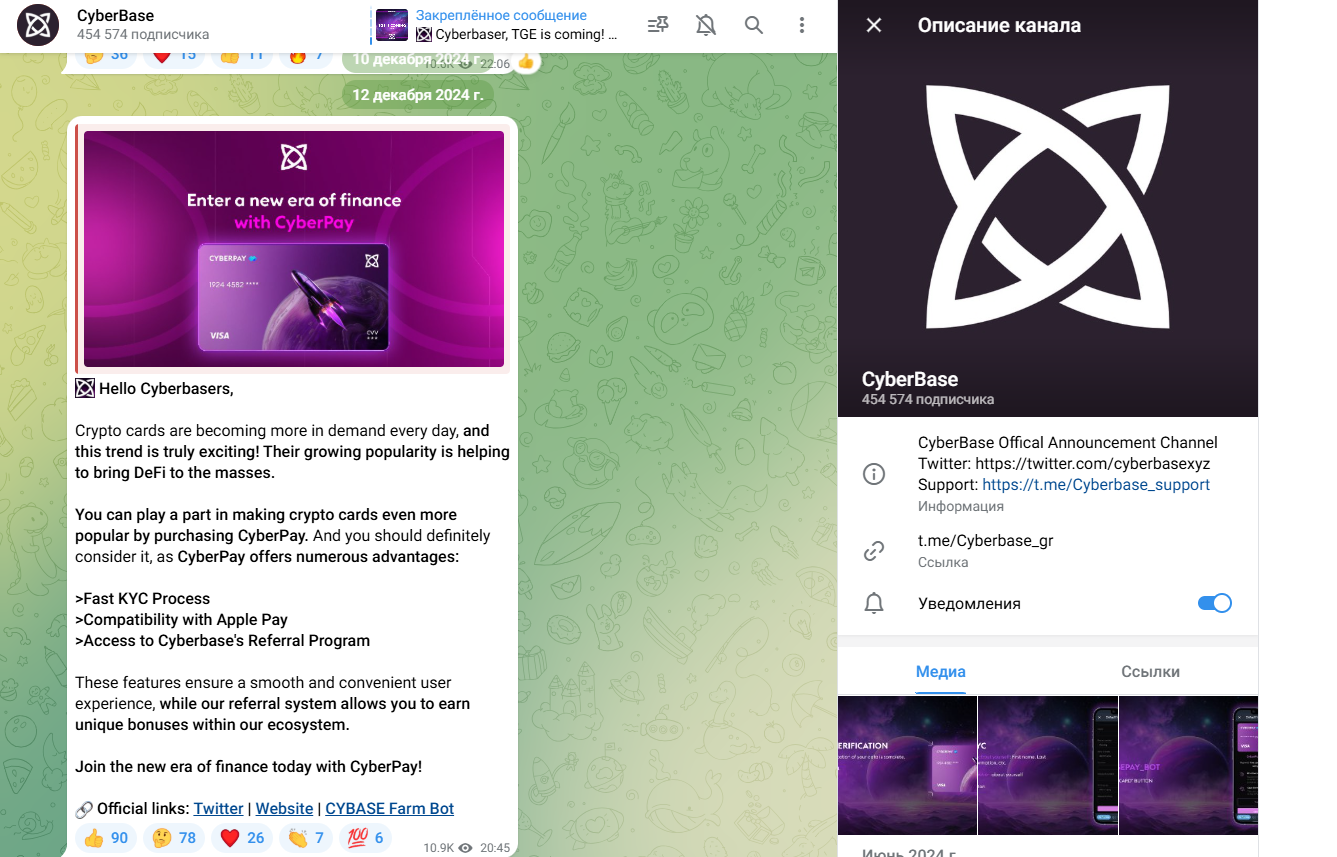Screen dimensions: 1337x857
Task: Open the CyberPay card image in message
Action: [x=294, y=249]
